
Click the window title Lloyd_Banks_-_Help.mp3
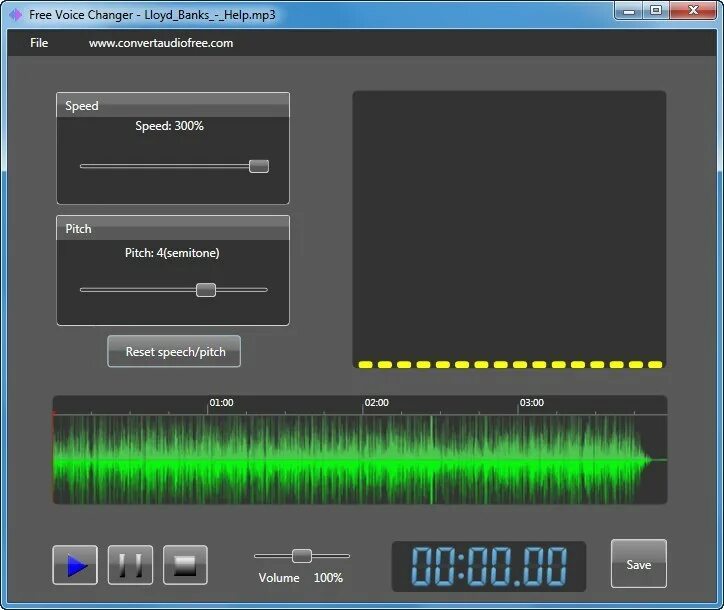point(210,15)
